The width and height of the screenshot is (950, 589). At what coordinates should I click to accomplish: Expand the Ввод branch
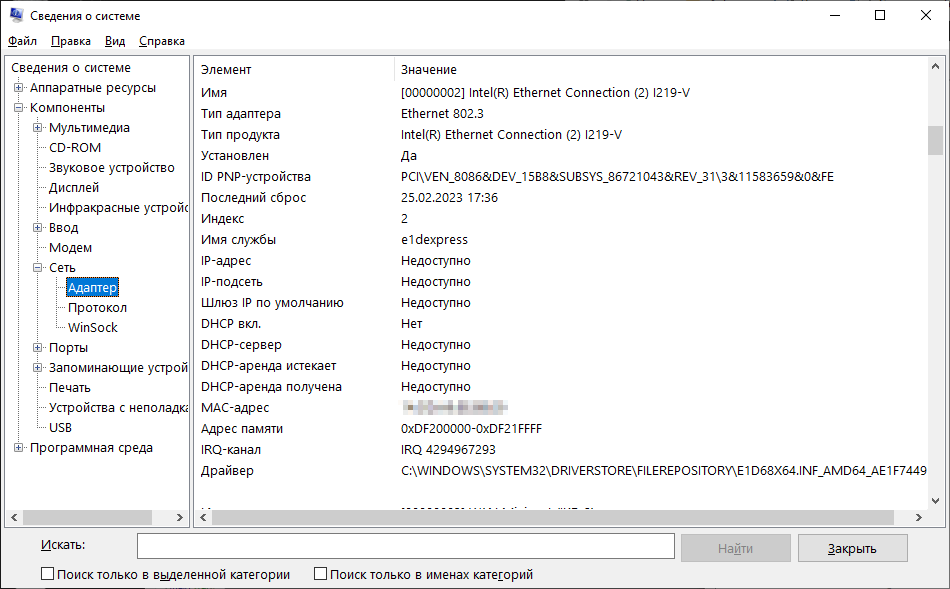point(37,228)
